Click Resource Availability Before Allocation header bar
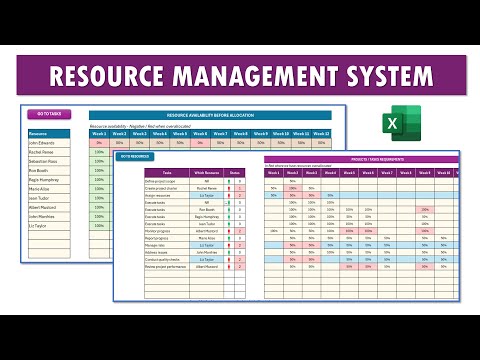Viewport: 480px width, 360px height. click(210, 115)
